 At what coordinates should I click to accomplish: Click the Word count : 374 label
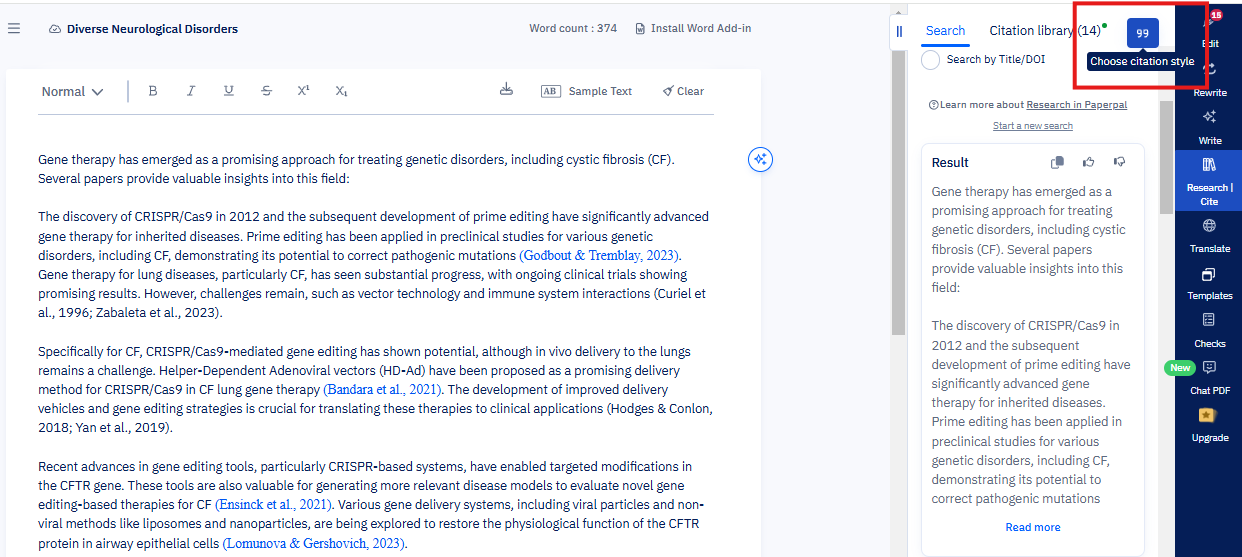click(x=573, y=28)
